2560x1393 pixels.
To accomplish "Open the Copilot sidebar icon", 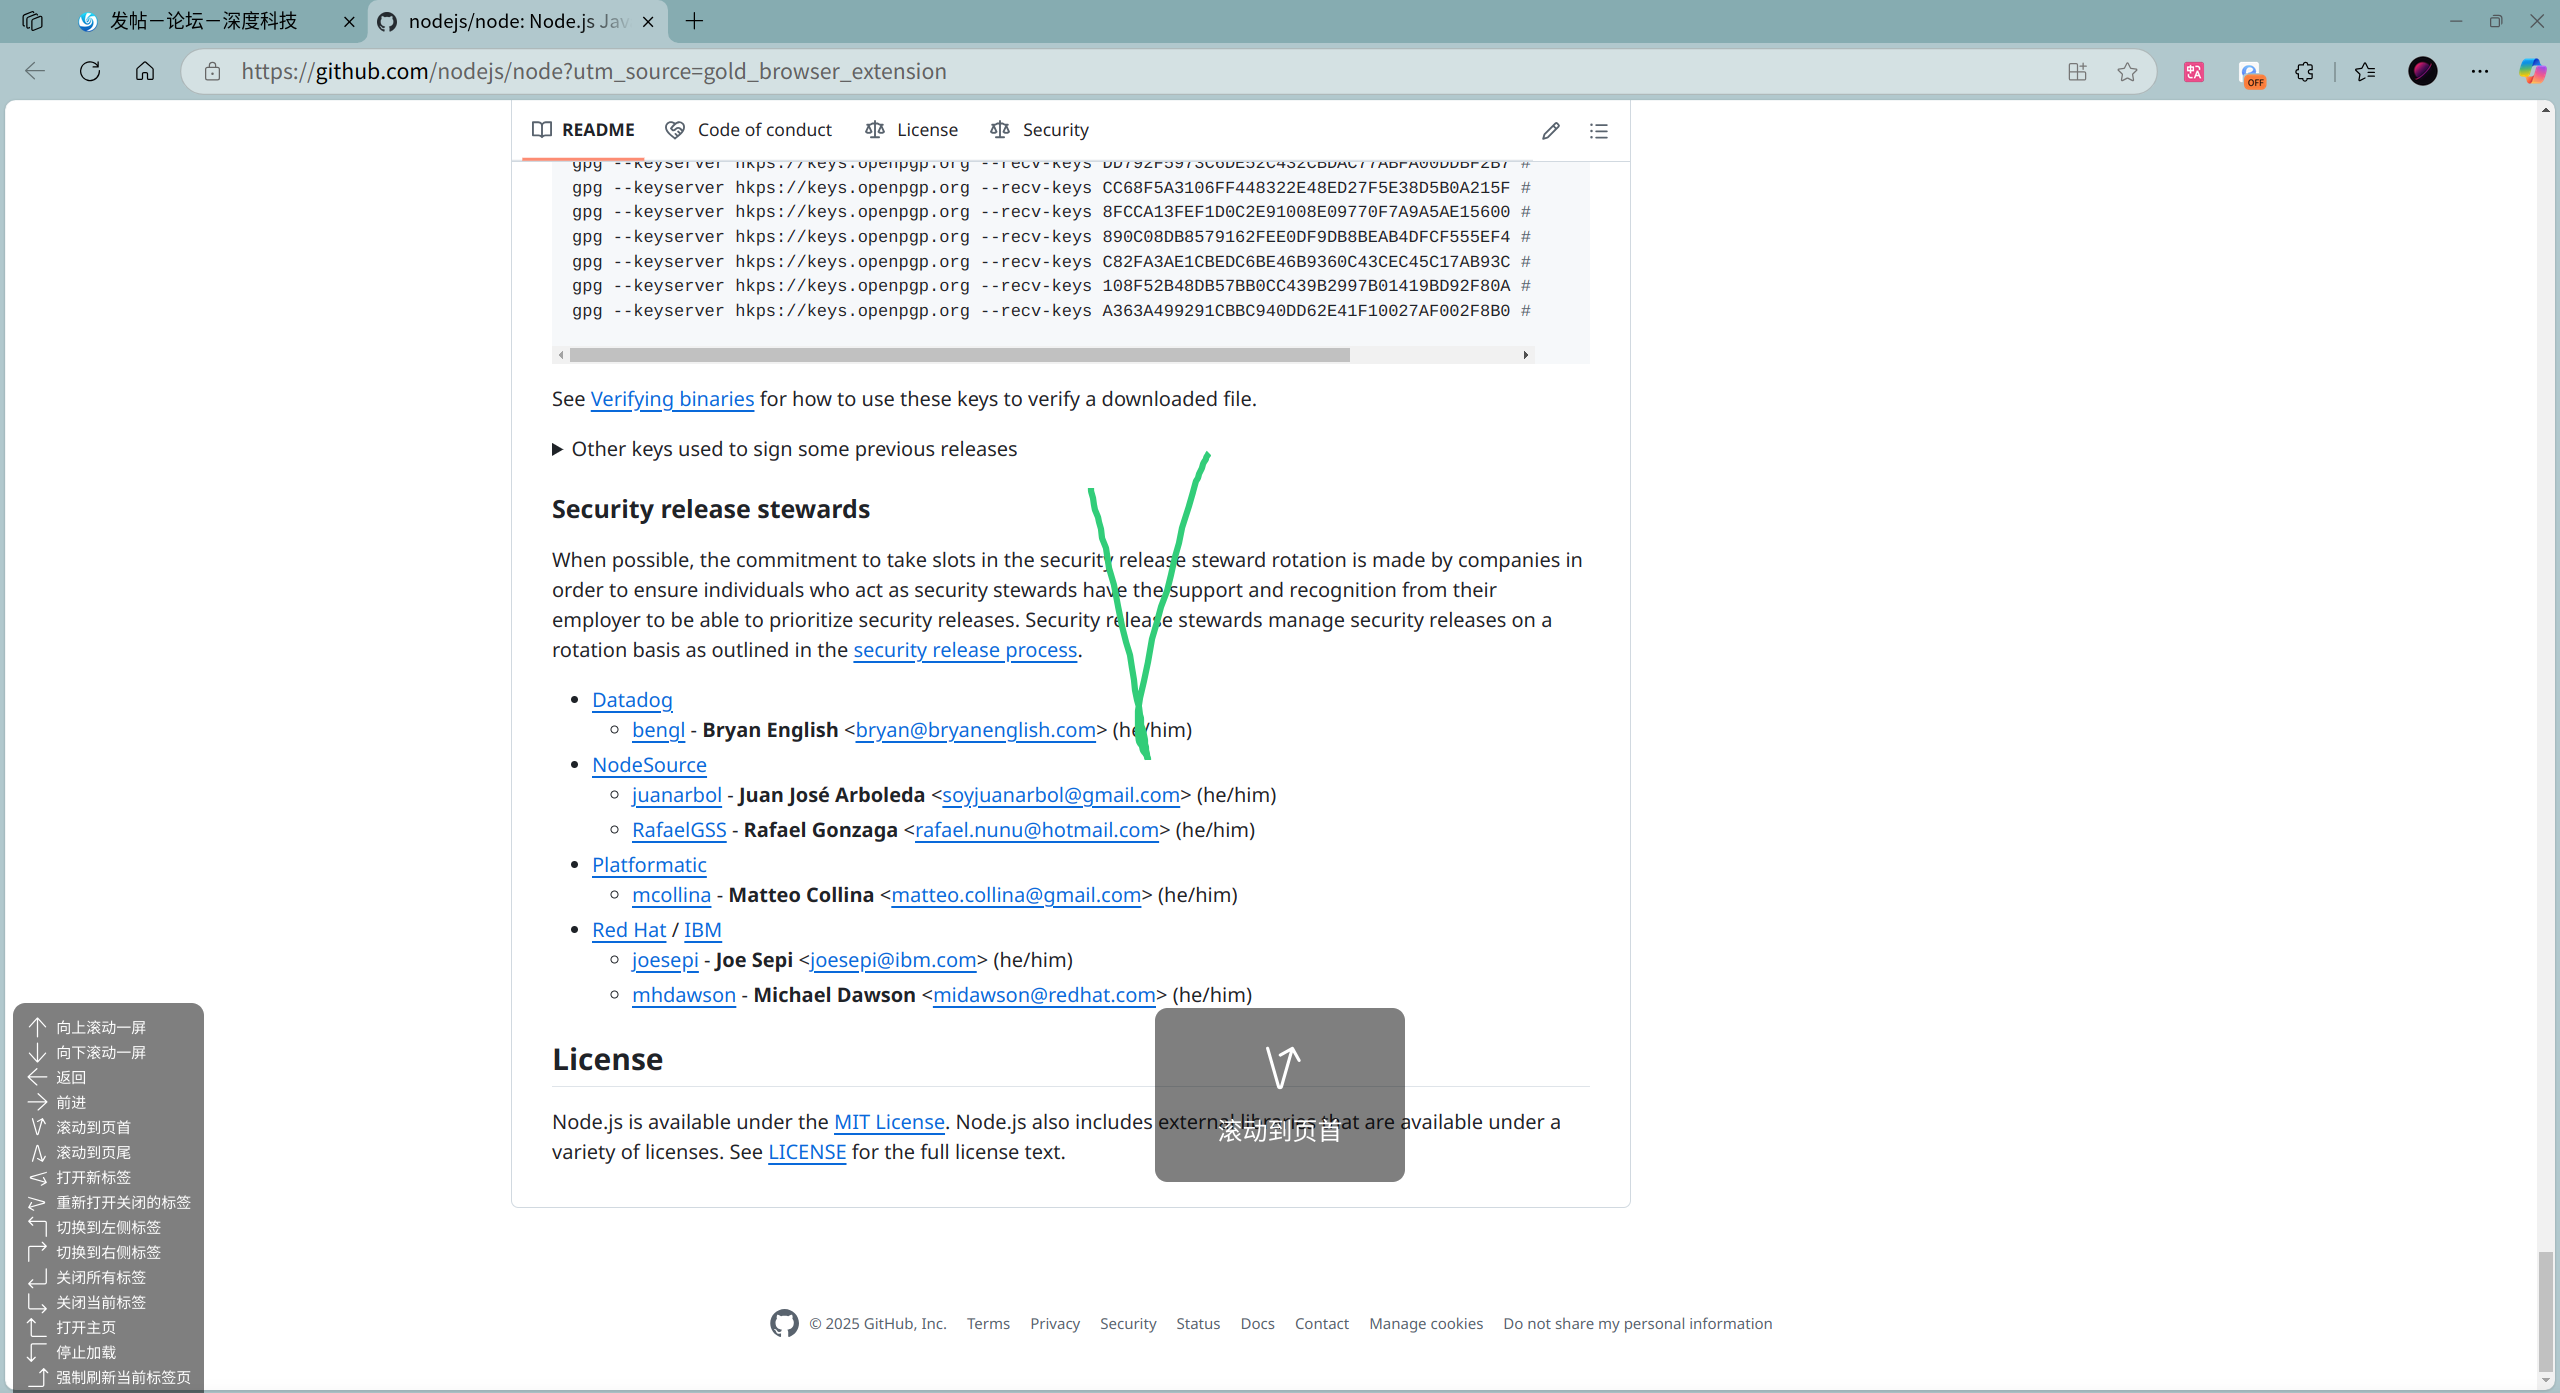I will coord(2531,71).
